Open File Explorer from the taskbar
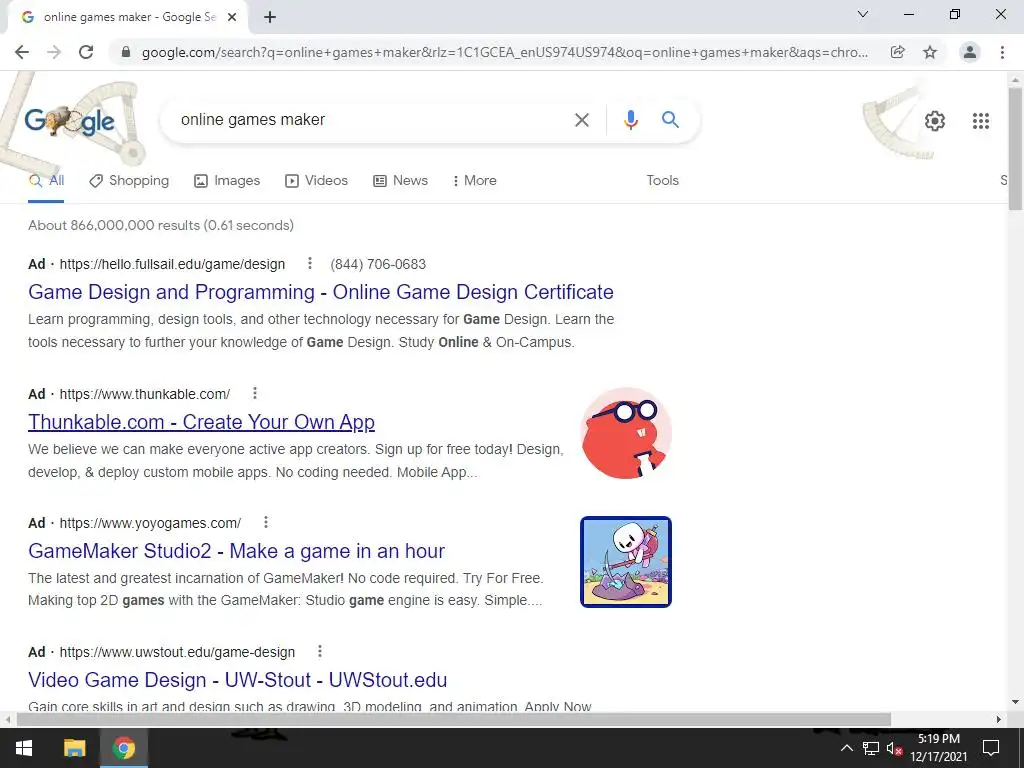This screenshot has height=768, width=1024. (x=74, y=748)
